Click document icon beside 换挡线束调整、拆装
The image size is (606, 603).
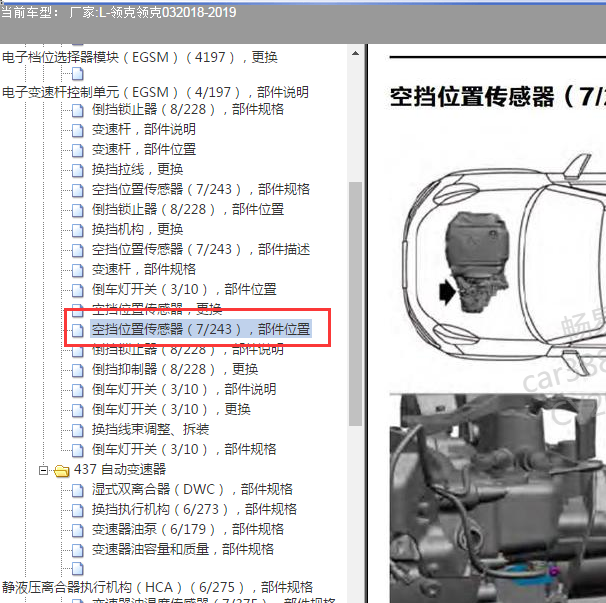tap(78, 431)
